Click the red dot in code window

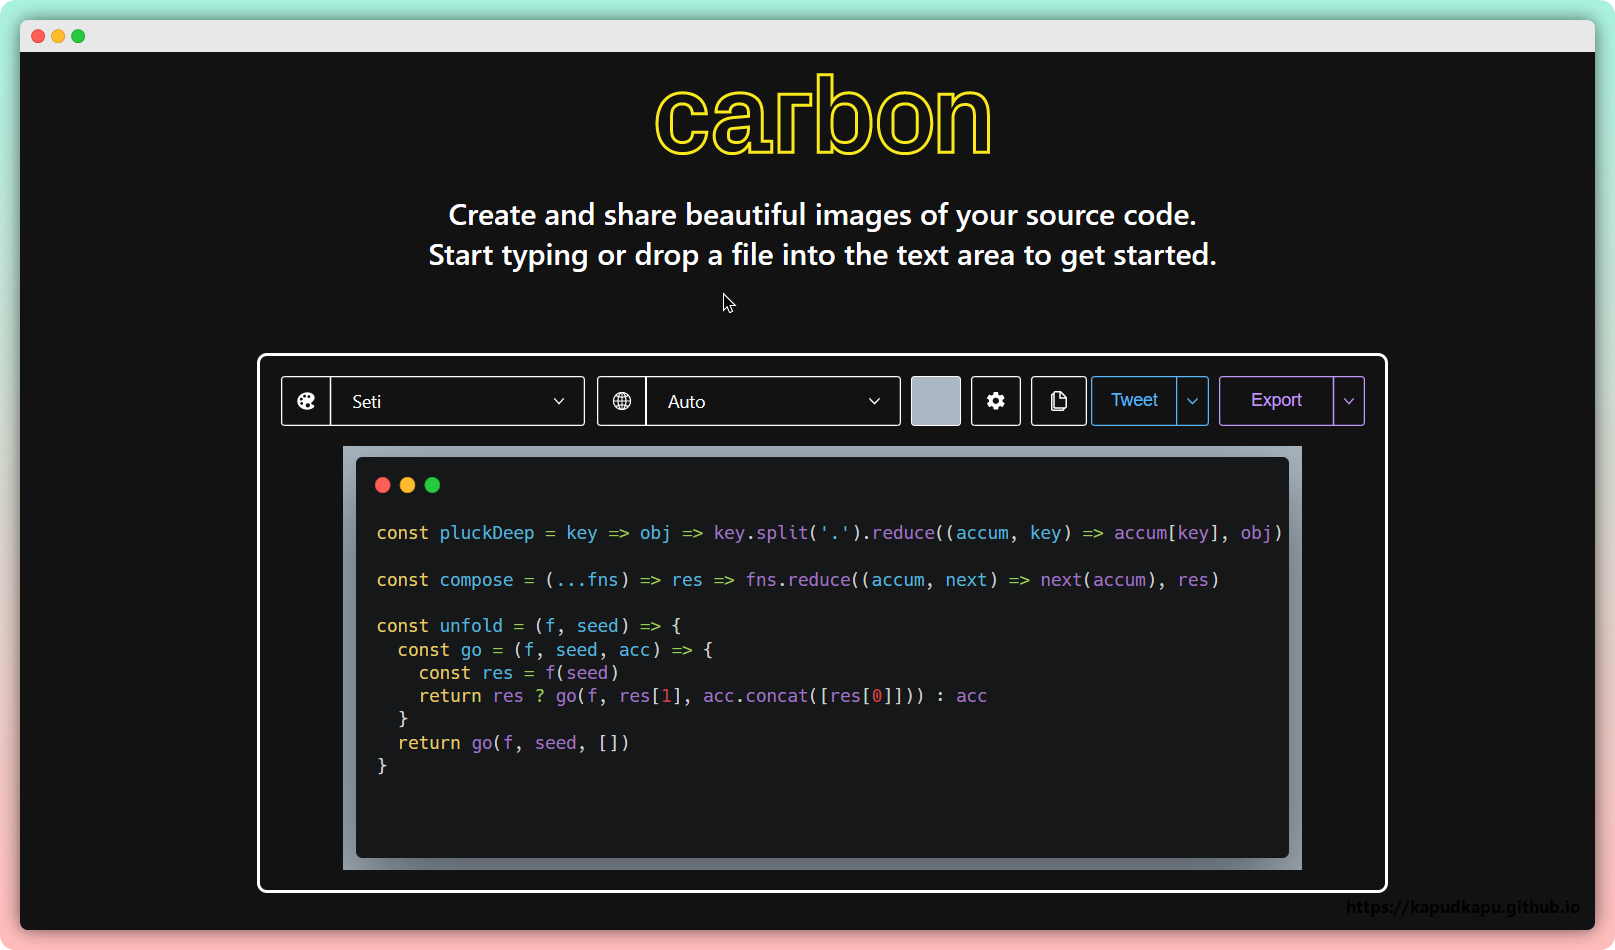pyautogui.click(x=383, y=485)
